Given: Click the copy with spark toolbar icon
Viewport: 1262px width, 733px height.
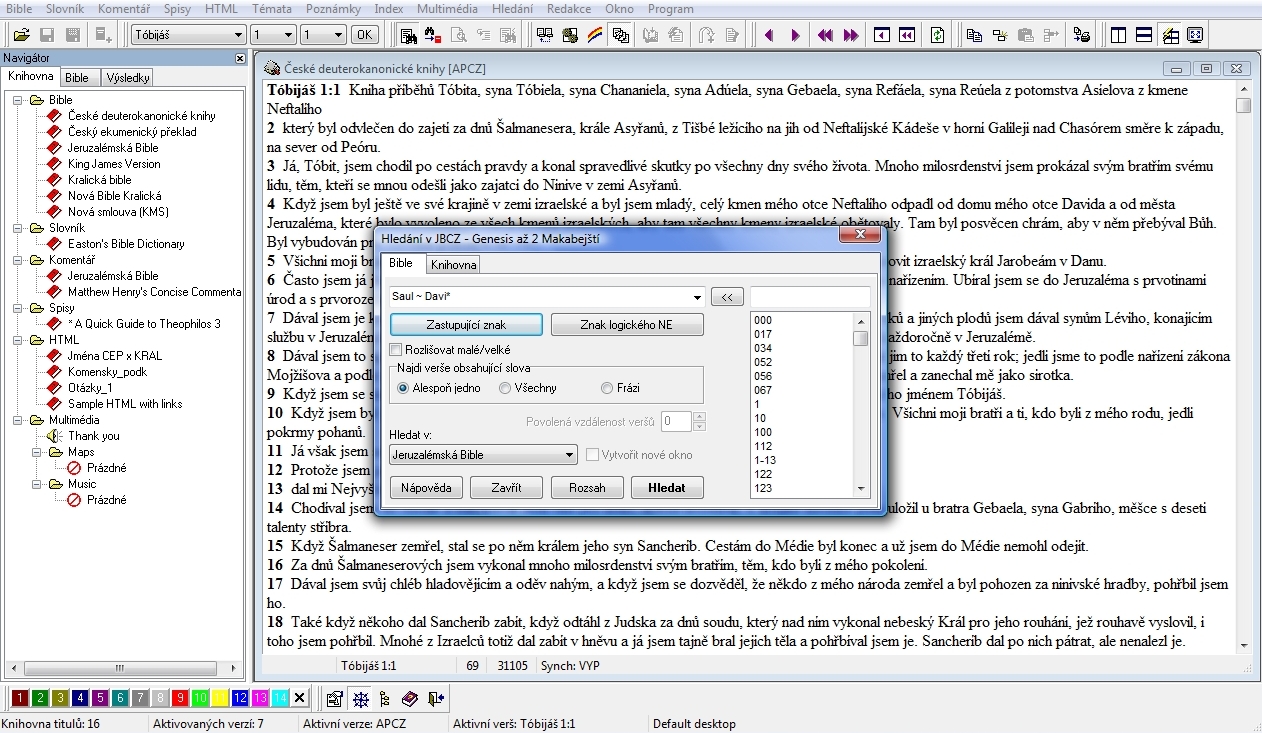Looking at the screenshot, I should pos(999,35).
